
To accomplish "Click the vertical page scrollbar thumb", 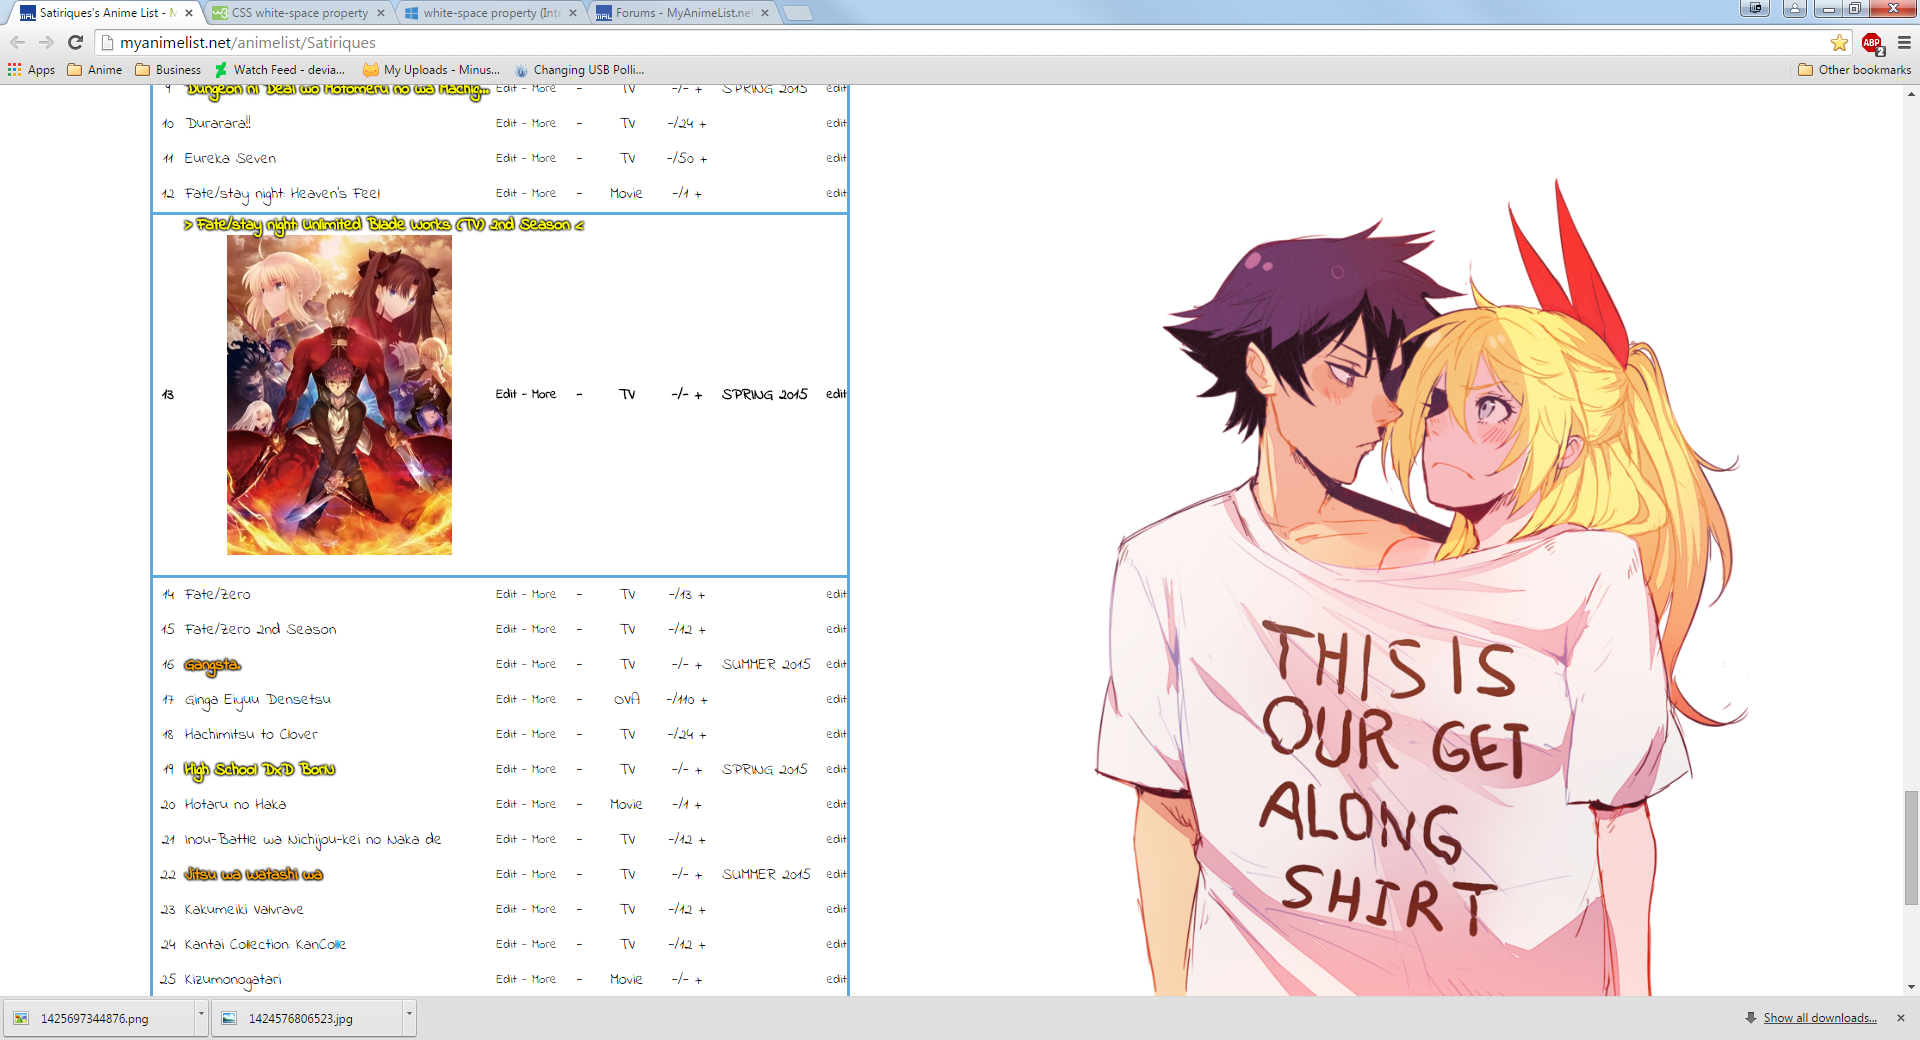I will (1911, 847).
